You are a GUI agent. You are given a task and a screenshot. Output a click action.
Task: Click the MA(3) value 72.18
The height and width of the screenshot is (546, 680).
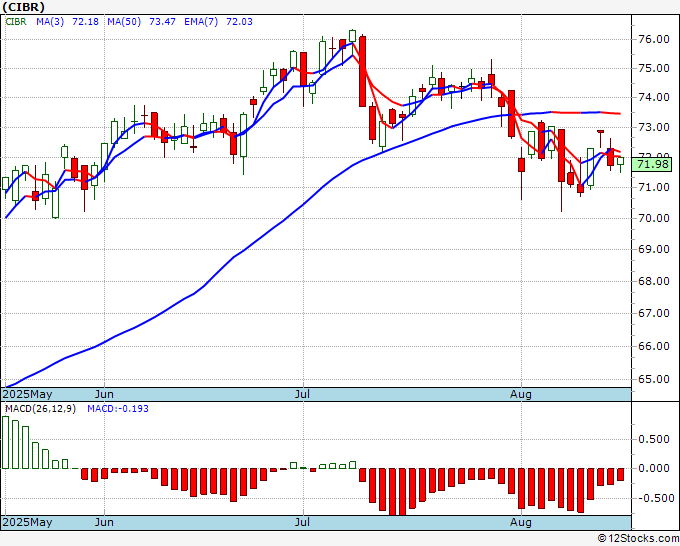pos(85,22)
